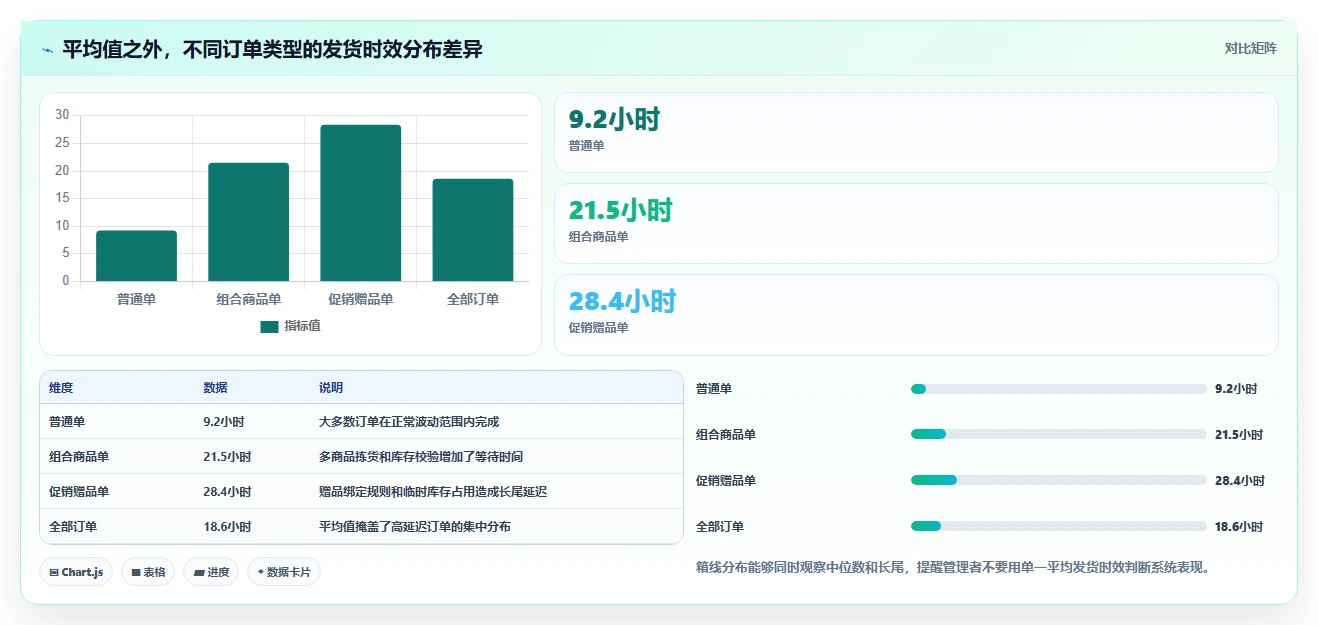The height and width of the screenshot is (625, 1318).
Task: Click the 普通单 progress bar
Action: 1058,389
